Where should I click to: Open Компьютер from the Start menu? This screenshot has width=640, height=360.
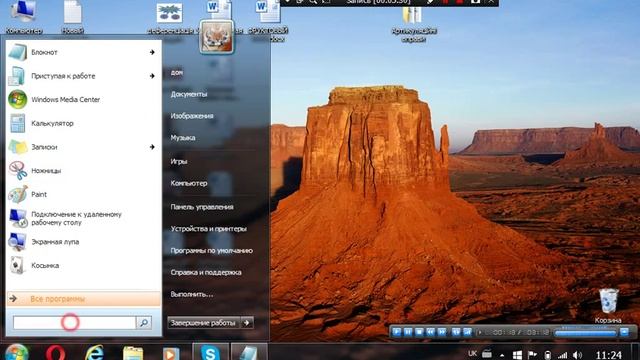coord(189,183)
